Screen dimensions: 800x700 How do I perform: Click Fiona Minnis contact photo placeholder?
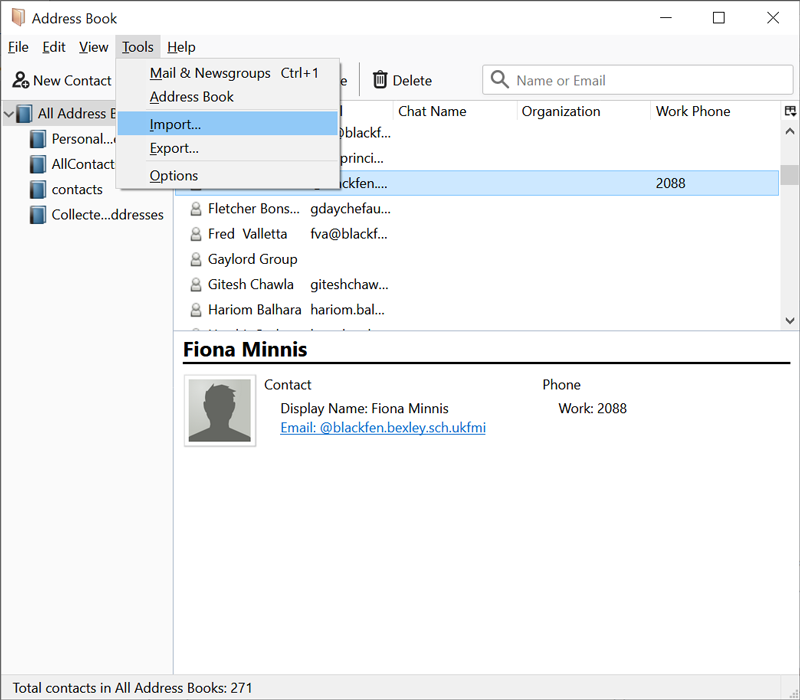pyautogui.click(x=220, y=411)
